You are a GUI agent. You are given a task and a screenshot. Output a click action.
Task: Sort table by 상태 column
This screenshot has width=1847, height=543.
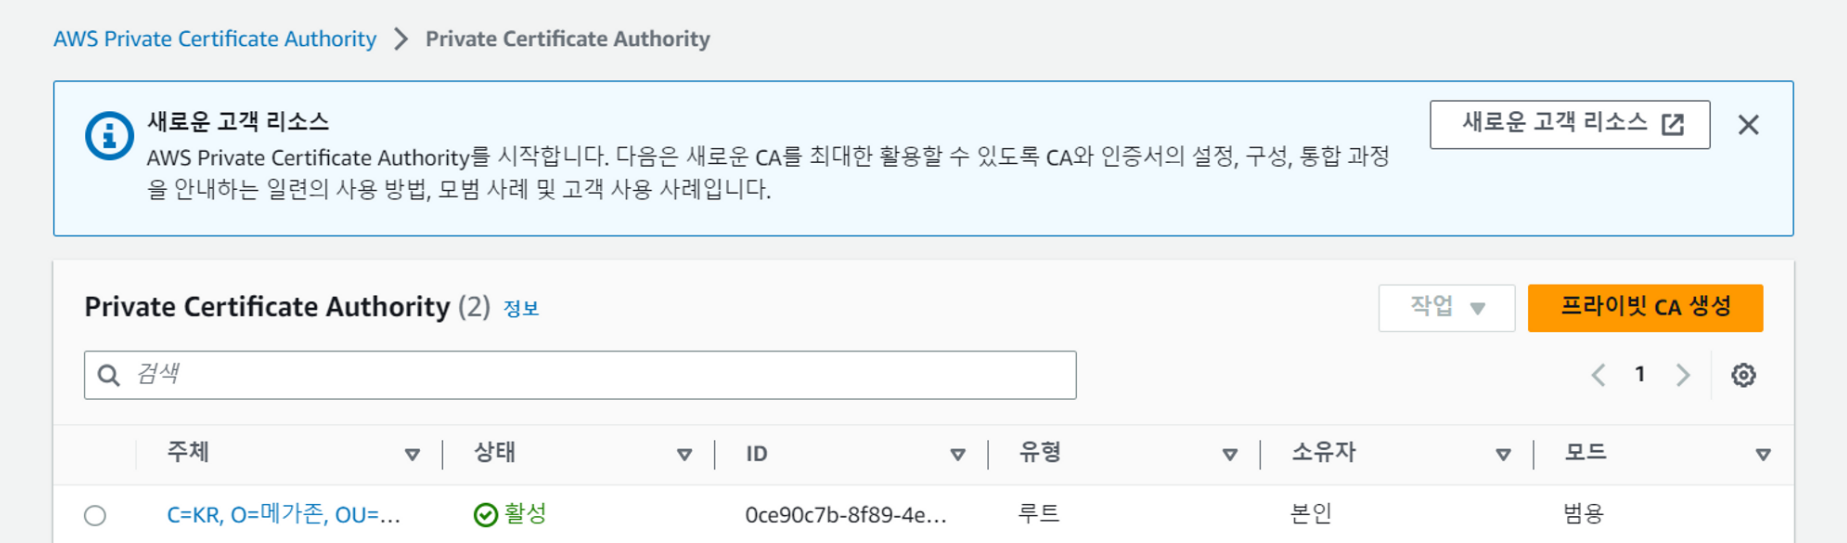(x=684, y=454)
